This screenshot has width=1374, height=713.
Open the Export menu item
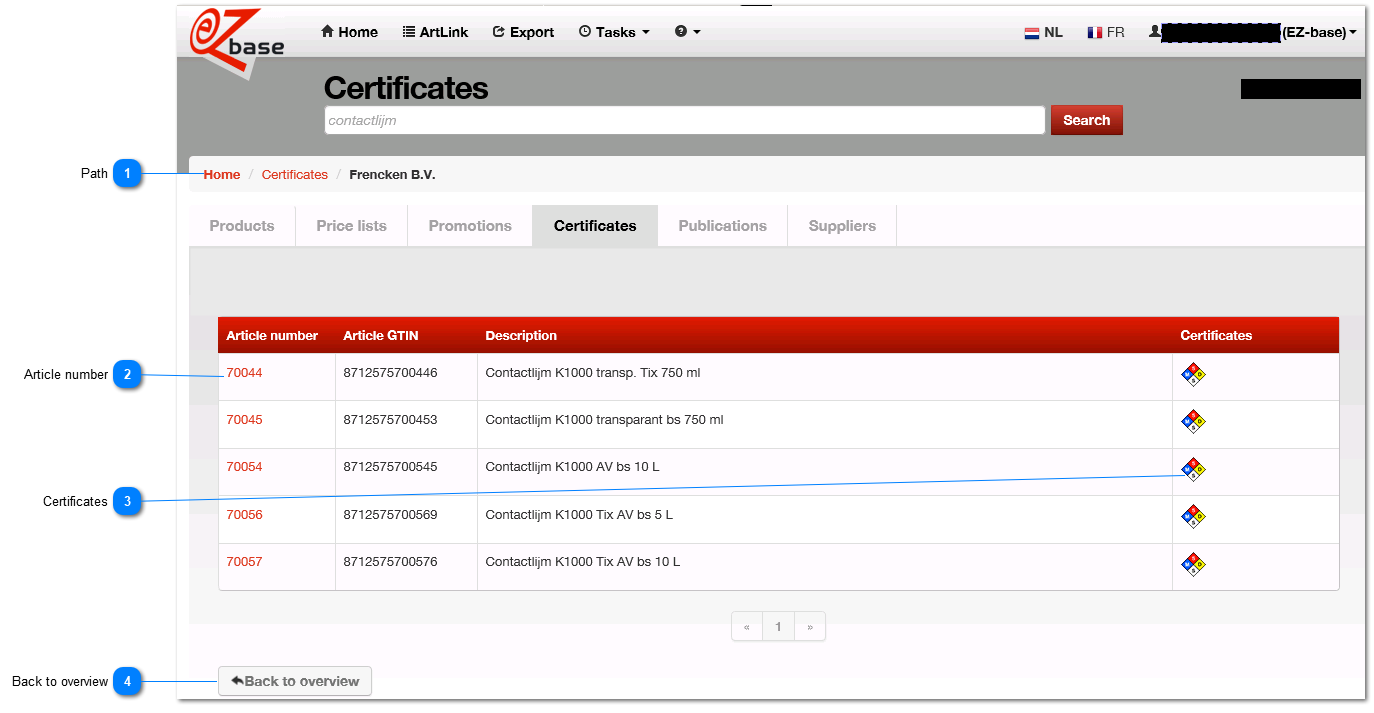click(x=523, y=32)
